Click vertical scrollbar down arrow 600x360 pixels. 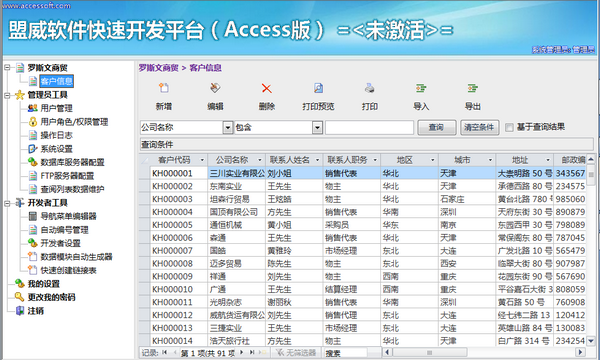pos(591,340)
